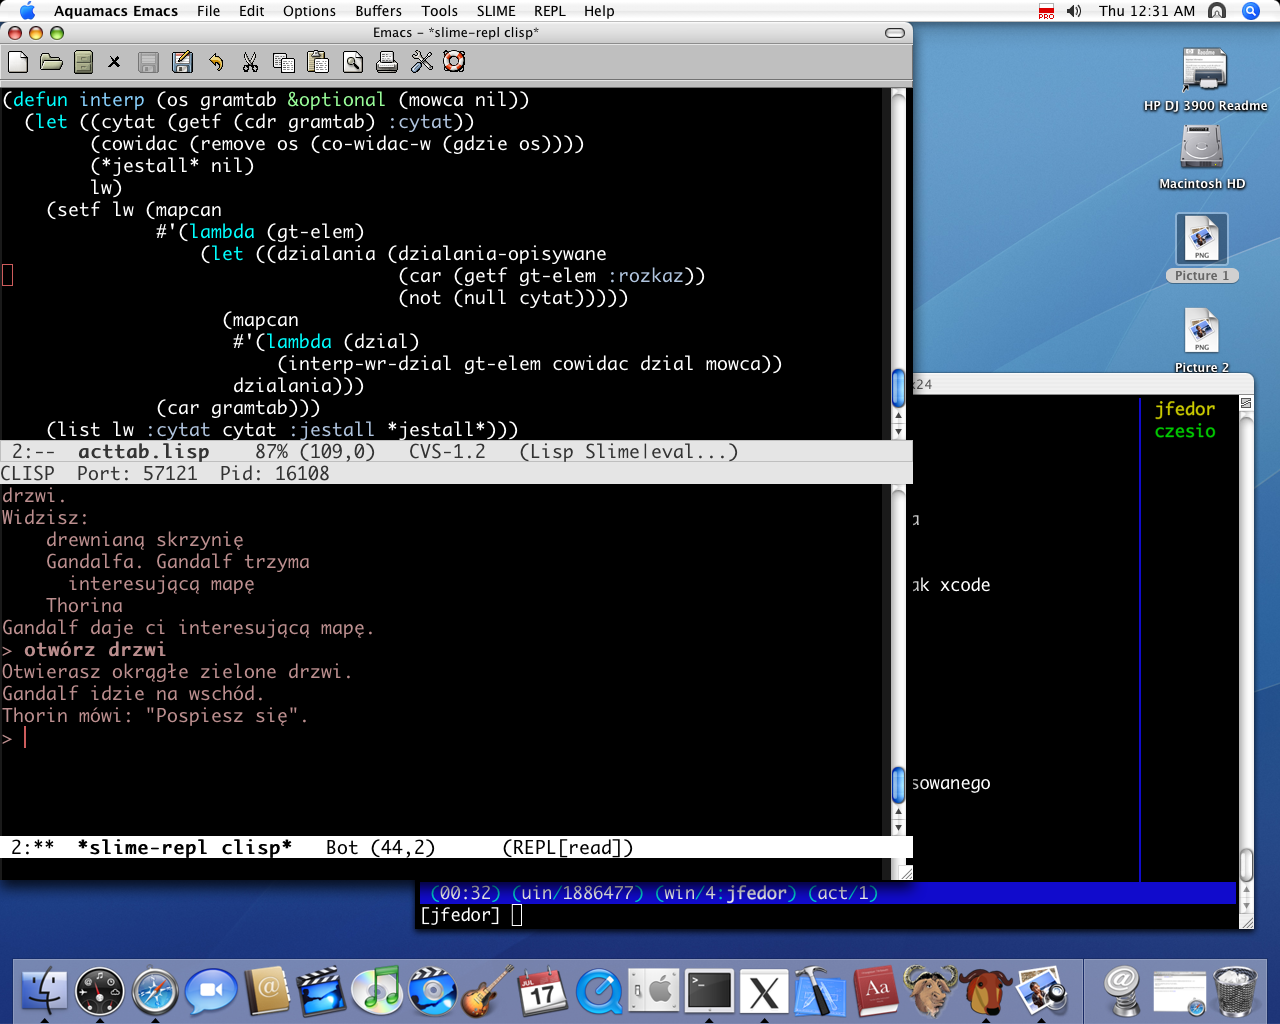Open preferences with the tools icon
Screen dimensions: 1280x1024
click(422, 62)
